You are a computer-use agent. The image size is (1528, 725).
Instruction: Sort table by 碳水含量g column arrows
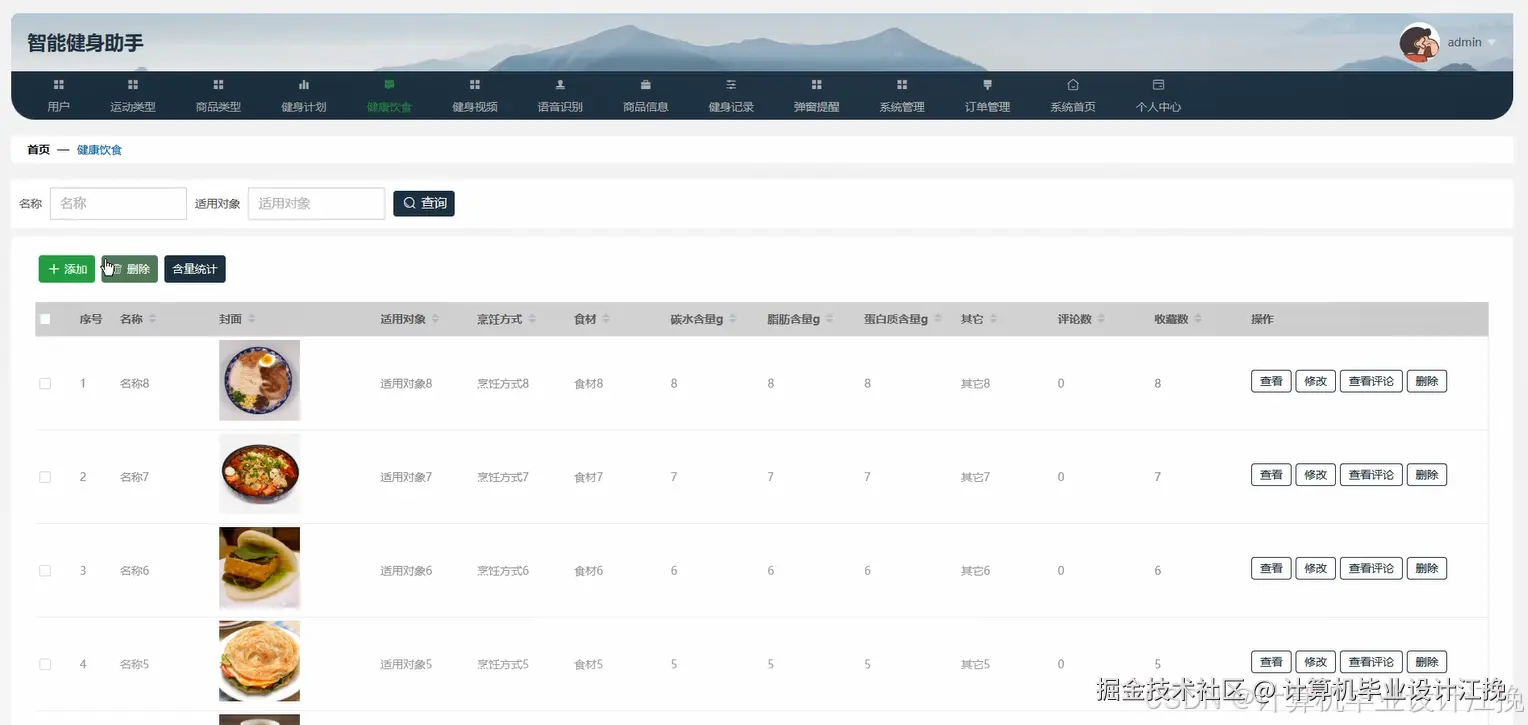pyautogui.click(x=733, y=319)
